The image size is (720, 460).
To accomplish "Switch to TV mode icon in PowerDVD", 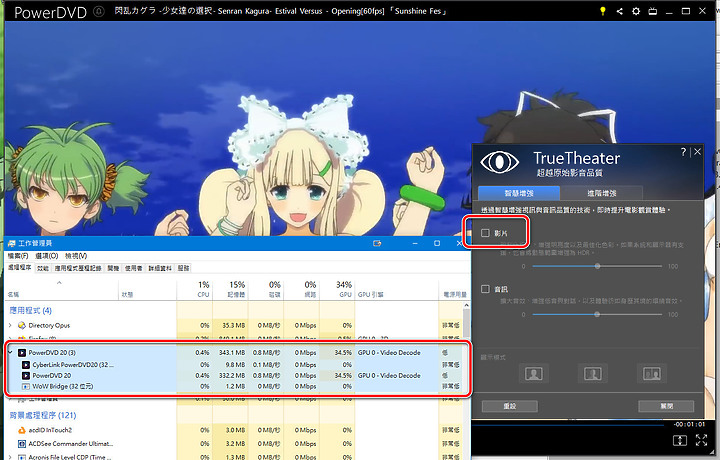I will (652, 11).
